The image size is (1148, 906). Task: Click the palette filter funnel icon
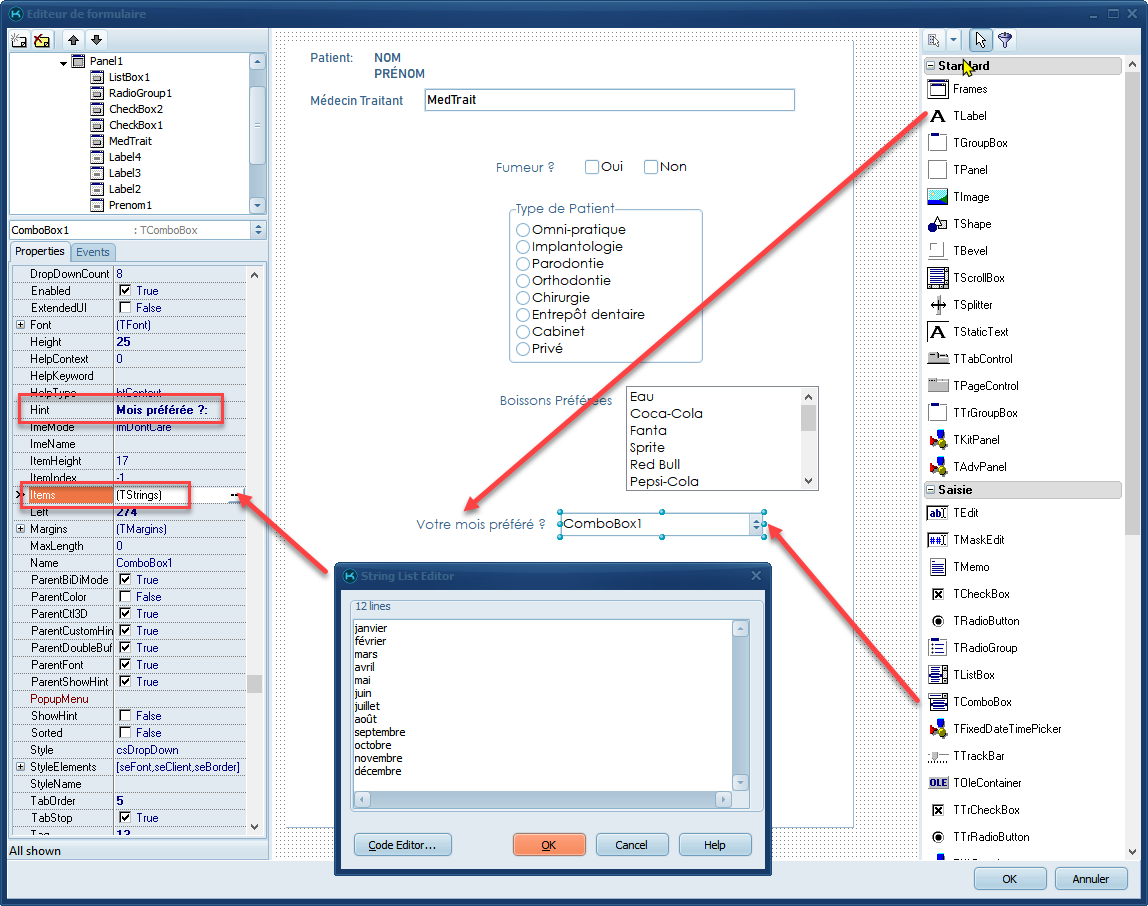click(x=1004, y=40)
